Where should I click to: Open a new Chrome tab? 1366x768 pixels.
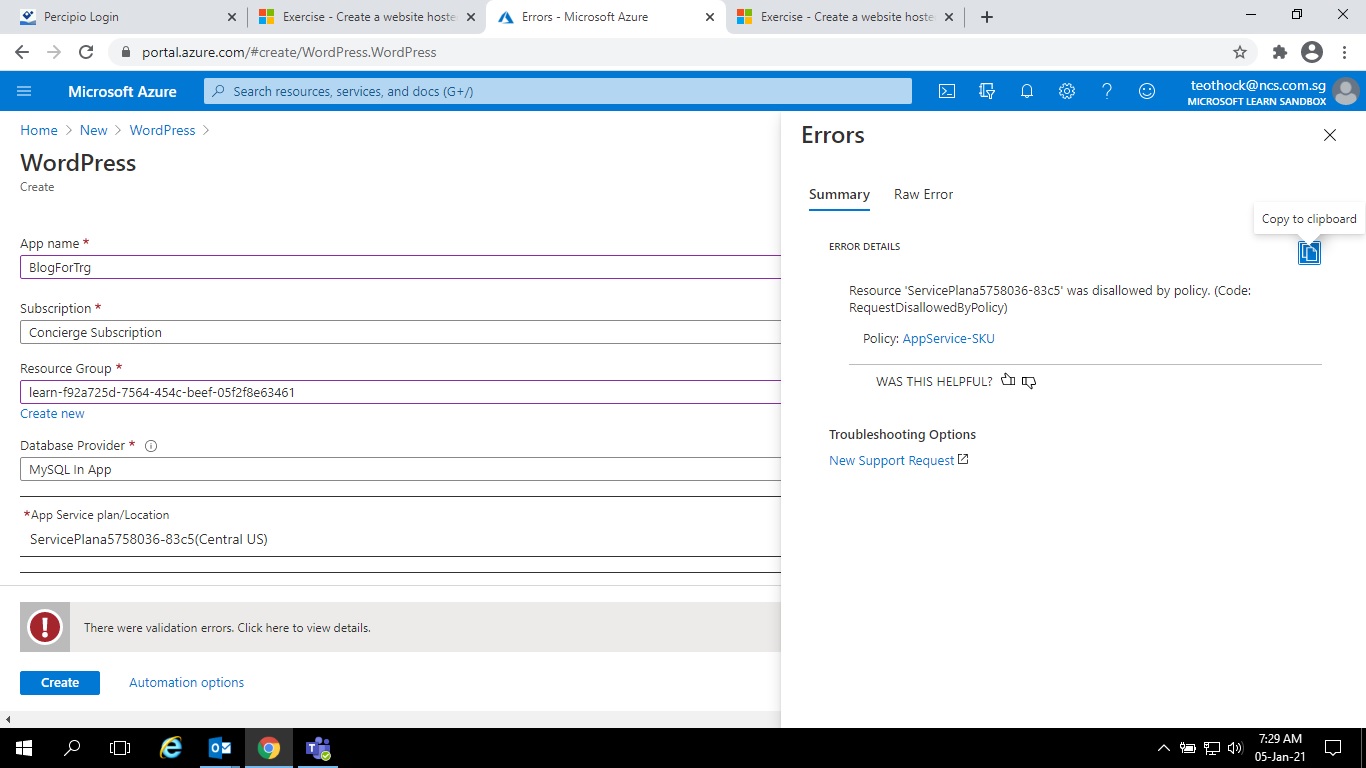click(987, 17)
